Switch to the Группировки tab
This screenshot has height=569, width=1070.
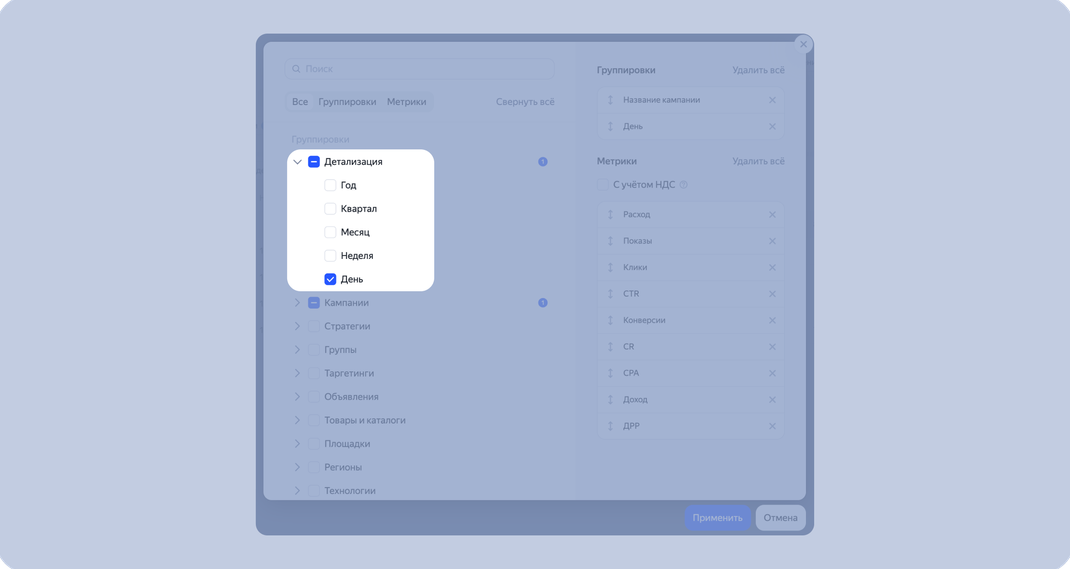pyautogui.click(x=347, y=102)
